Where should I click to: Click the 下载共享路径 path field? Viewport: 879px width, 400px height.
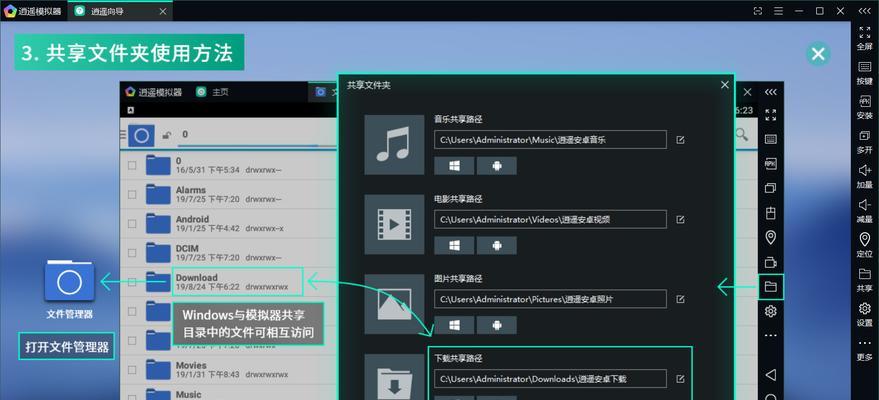[x=550, y=378]
